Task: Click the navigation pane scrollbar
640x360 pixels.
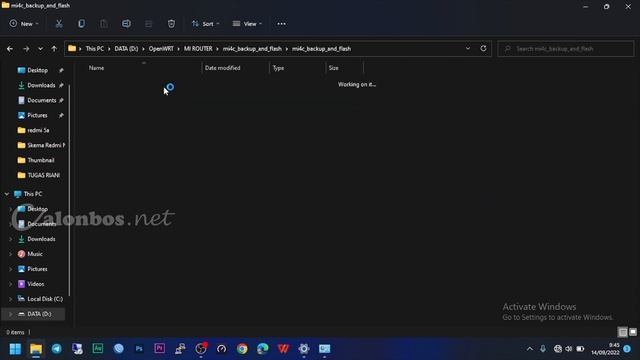Action: click(x=69, y=190)
